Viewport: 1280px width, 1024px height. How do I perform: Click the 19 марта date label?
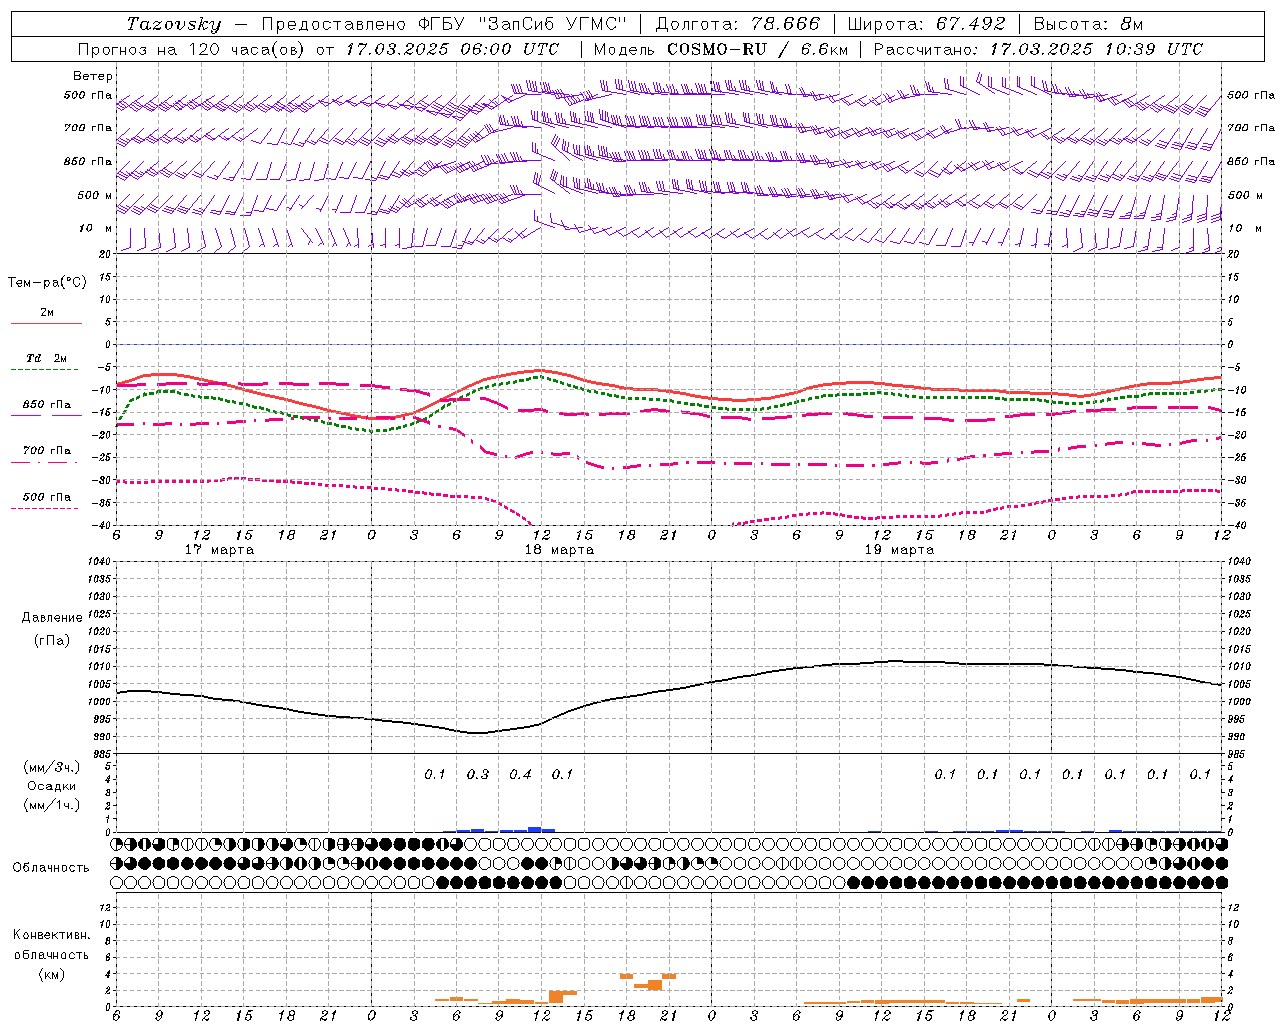point(899,550)
